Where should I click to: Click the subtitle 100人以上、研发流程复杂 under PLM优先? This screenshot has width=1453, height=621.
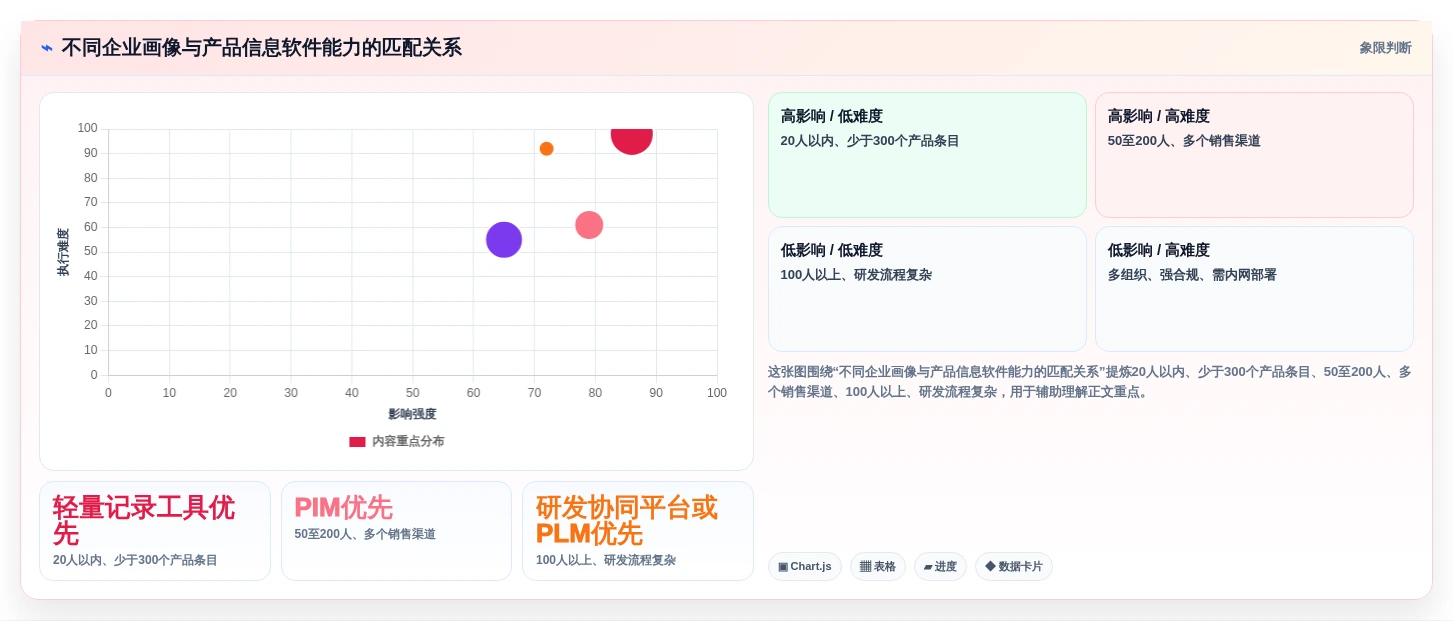[x=606, y=561]
